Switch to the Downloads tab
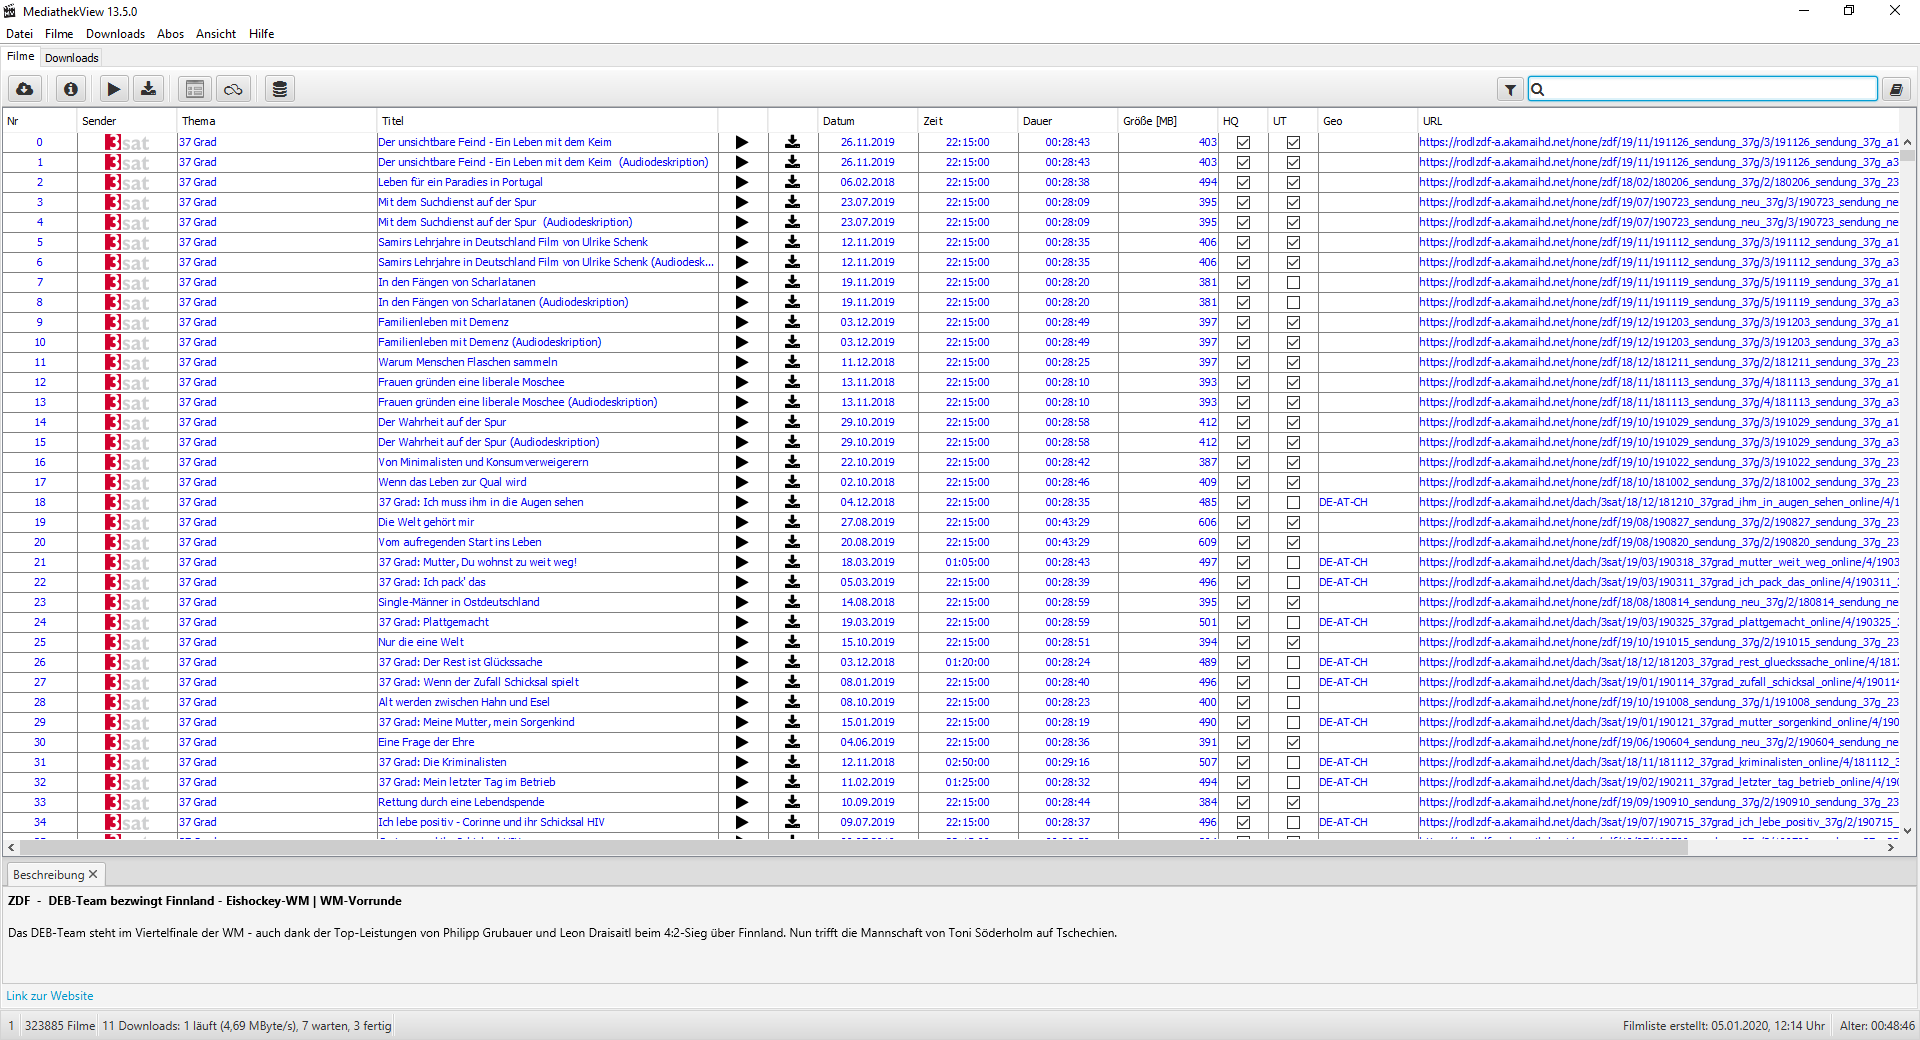The width and height of the screenshot is (1920, 1040). click(72, 58)
